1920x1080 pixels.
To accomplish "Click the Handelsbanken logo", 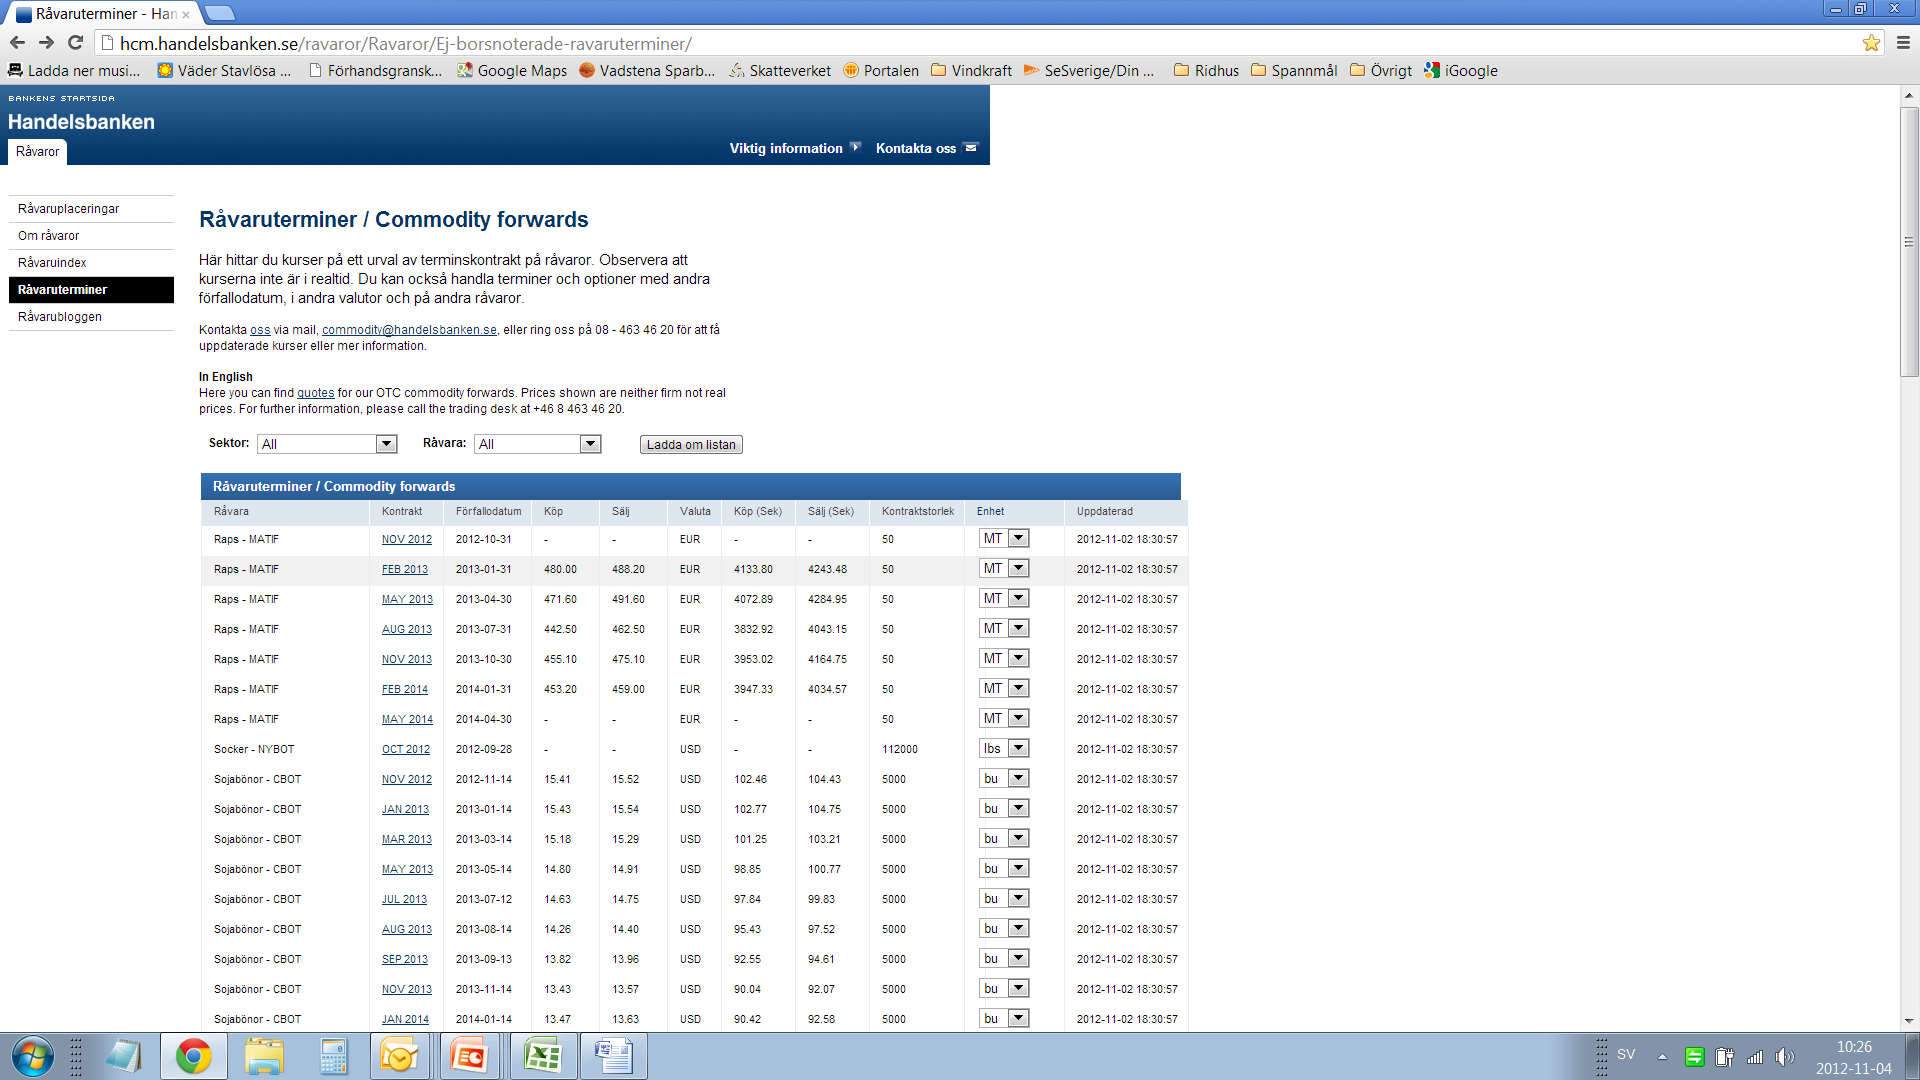I will [81, 122].
